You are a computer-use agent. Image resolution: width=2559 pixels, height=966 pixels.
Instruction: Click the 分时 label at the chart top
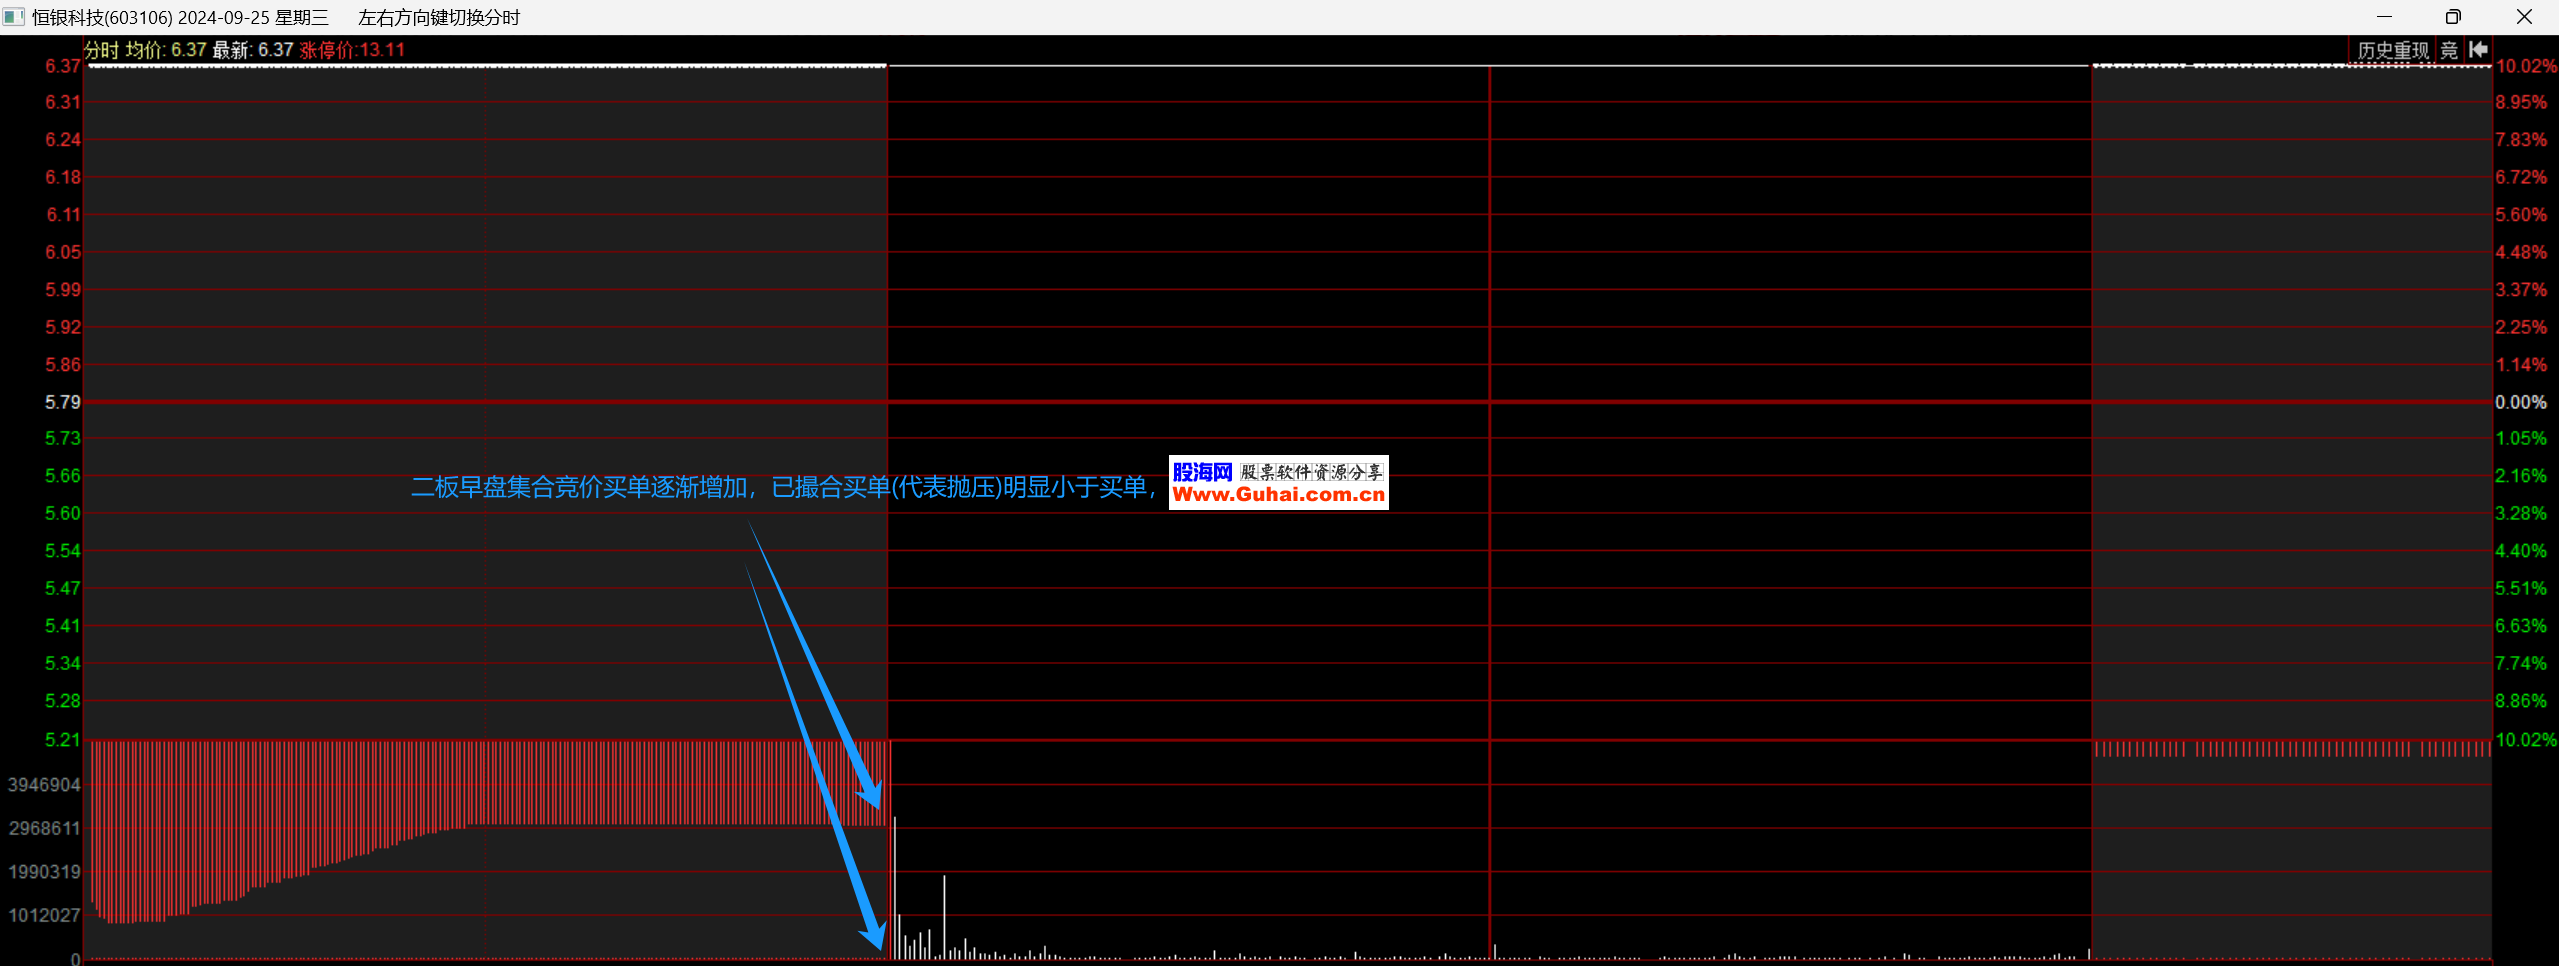[x=101, y=50]
